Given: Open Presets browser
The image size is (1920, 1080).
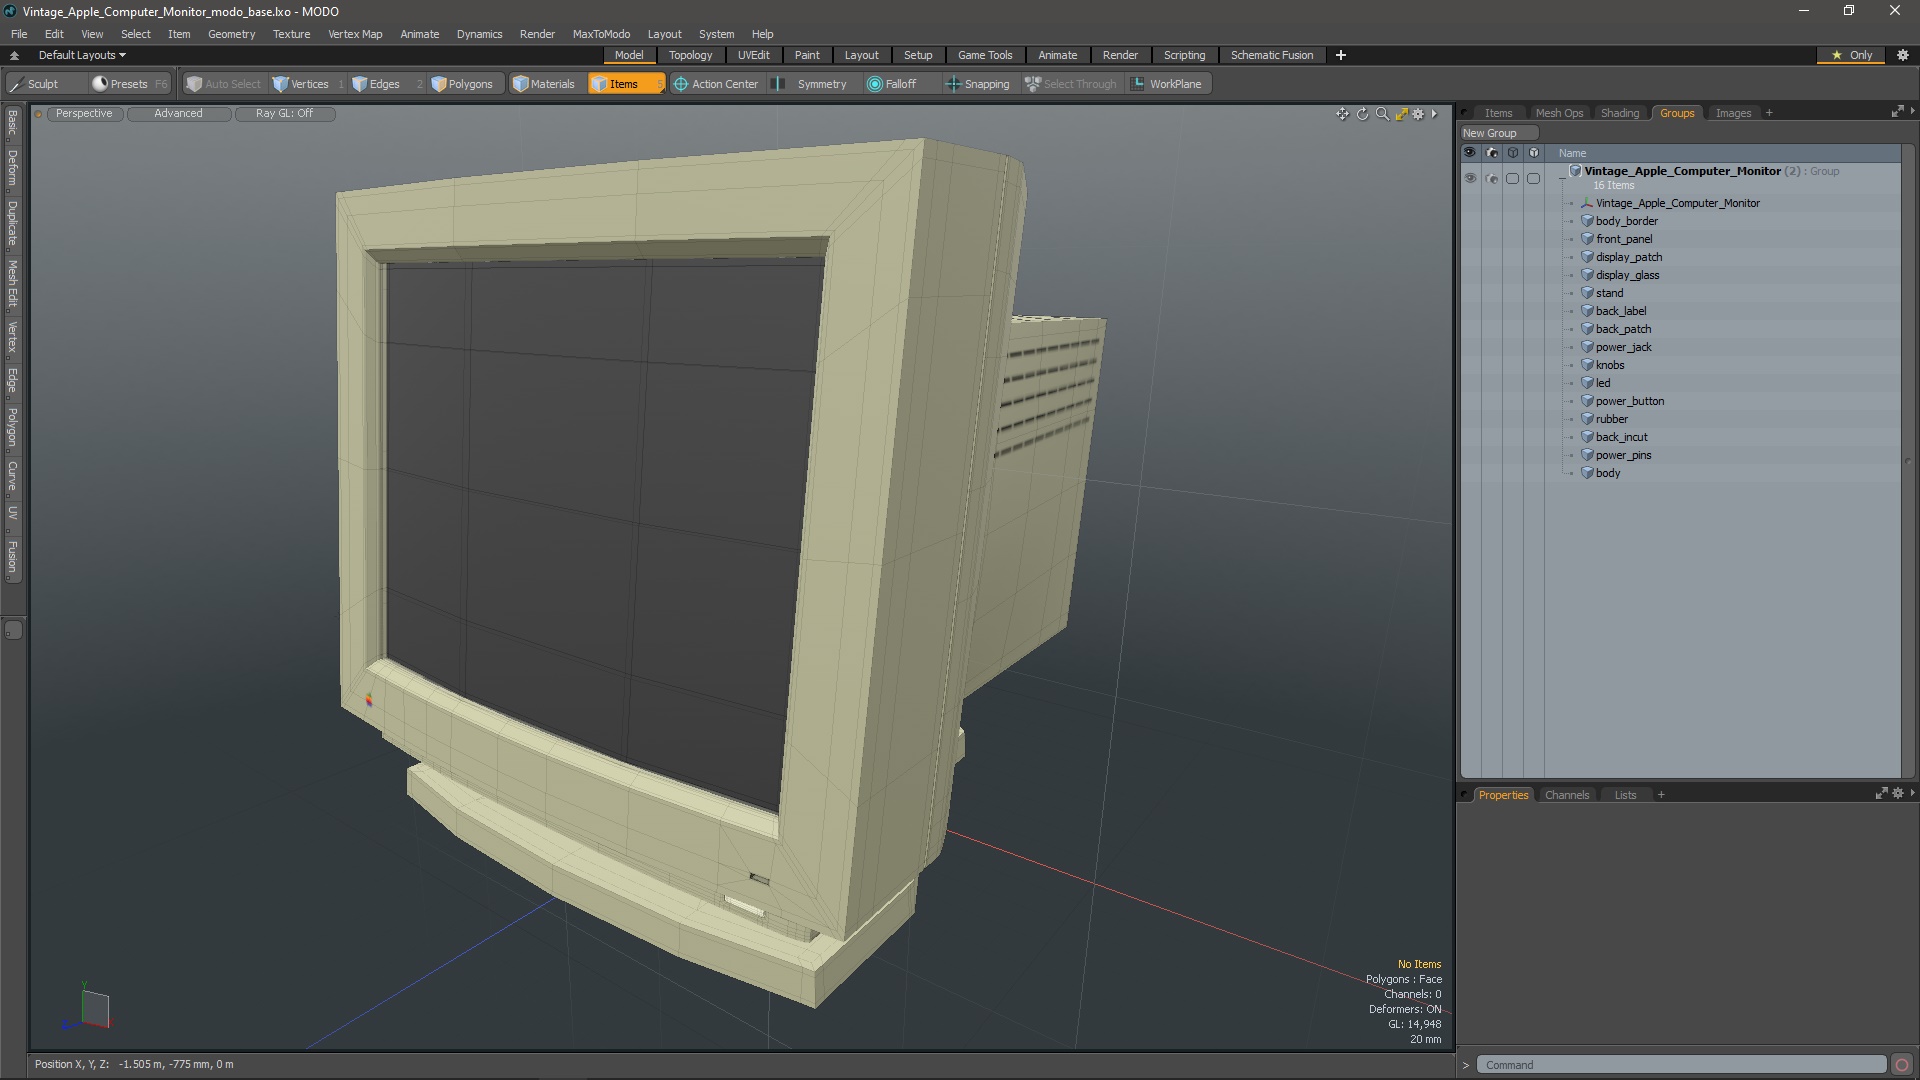Looking at the screenshot, I should (130, 84).
